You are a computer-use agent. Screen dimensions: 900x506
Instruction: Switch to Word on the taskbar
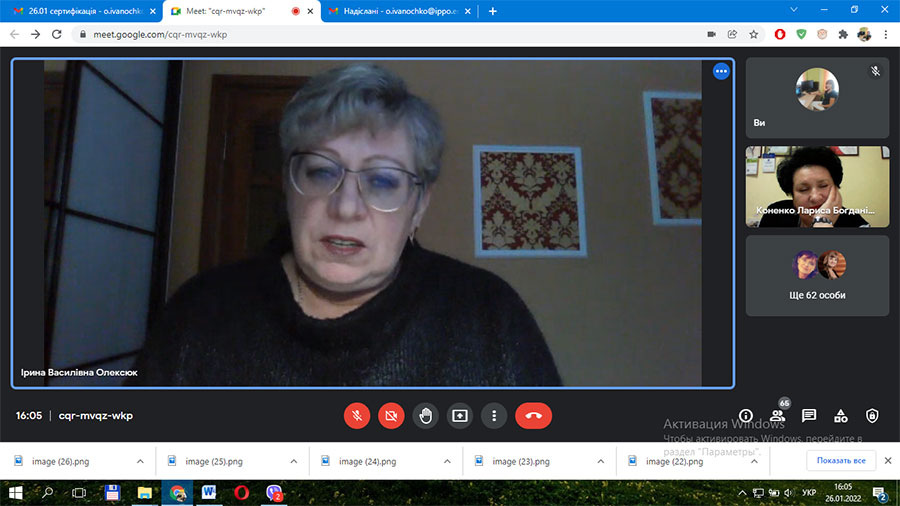[x=209, y=493]
